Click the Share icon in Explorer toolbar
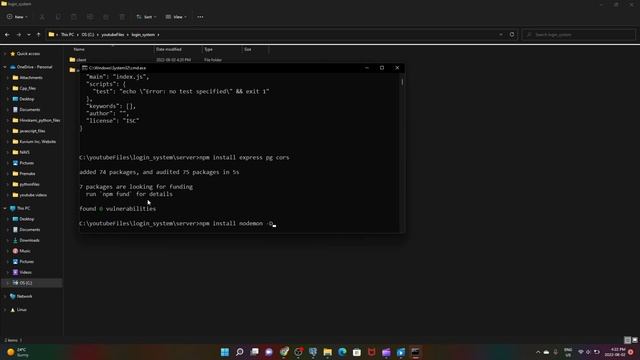The height and width of the screenshot is (360, 640). pos(106,17)
